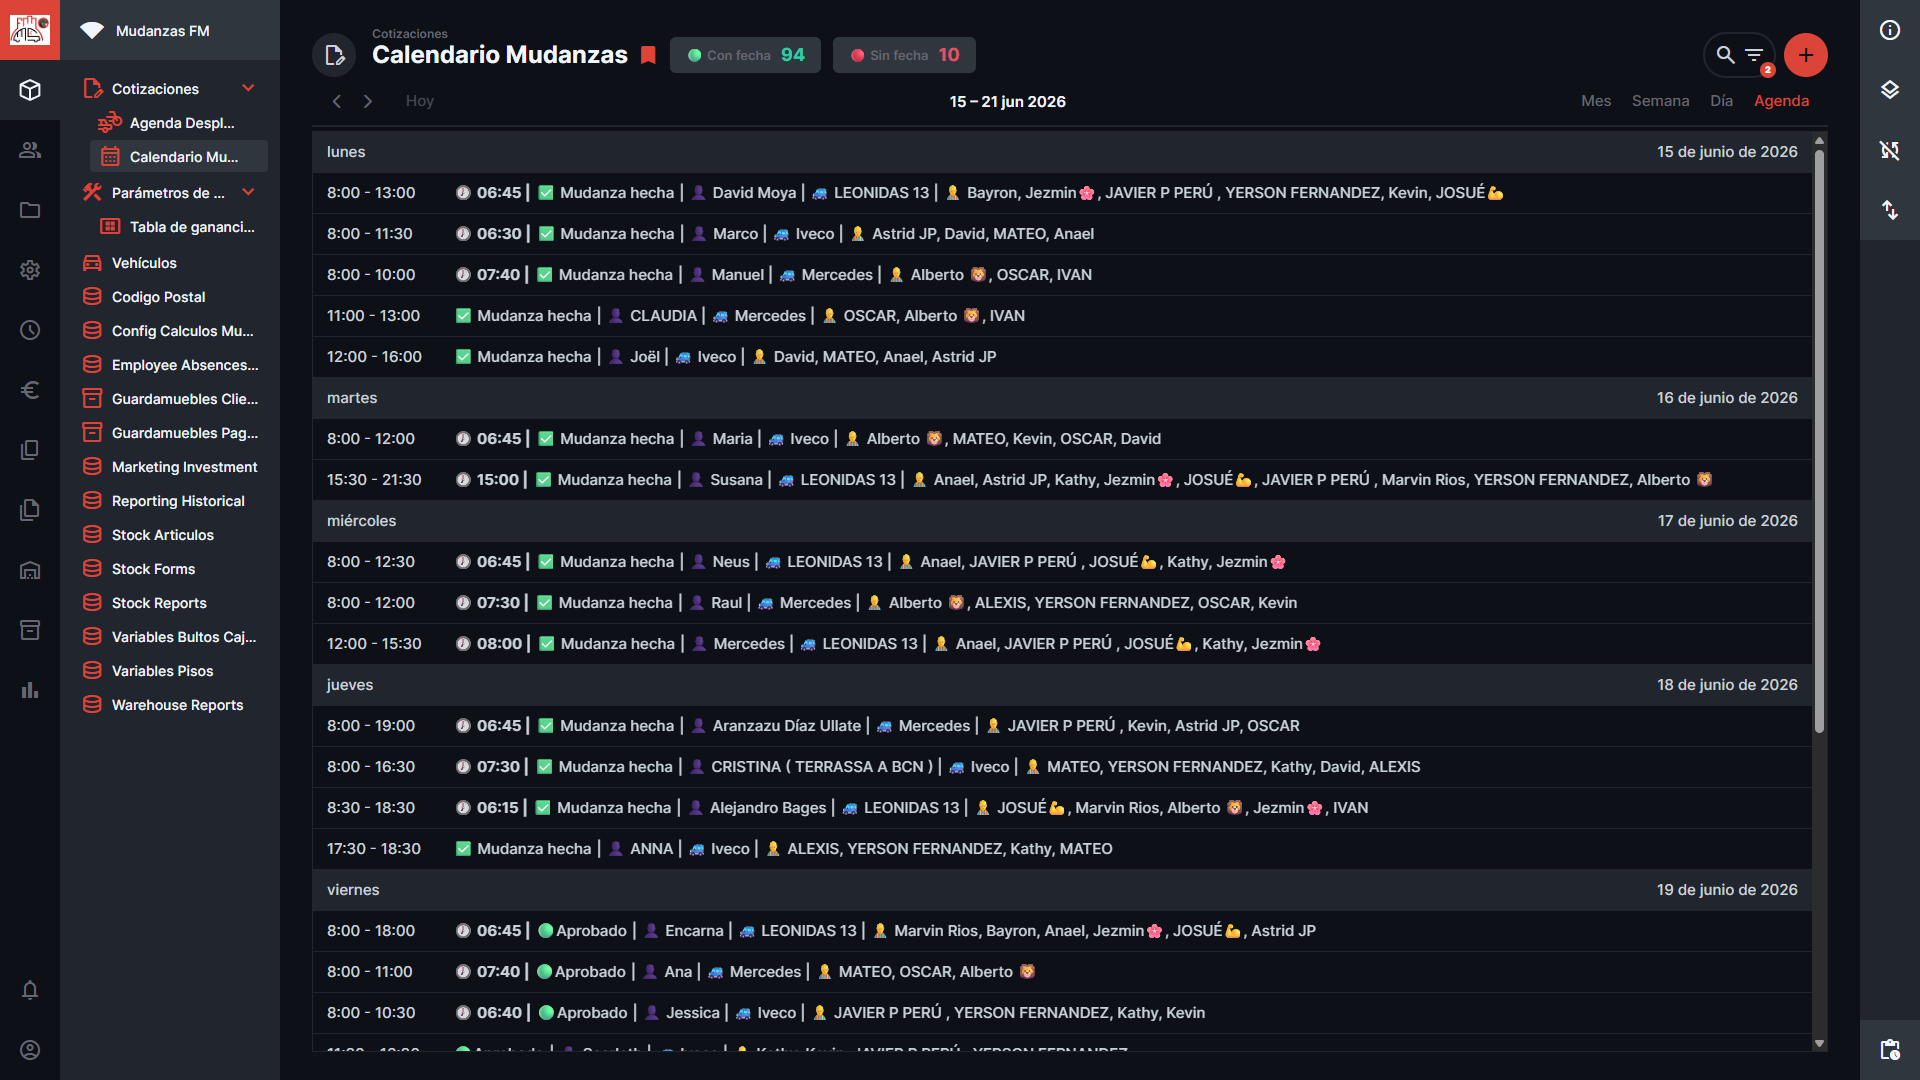Toggle the Sin fecha 10 filter
The image size is (1920, 1080).
tap(904, 55)
